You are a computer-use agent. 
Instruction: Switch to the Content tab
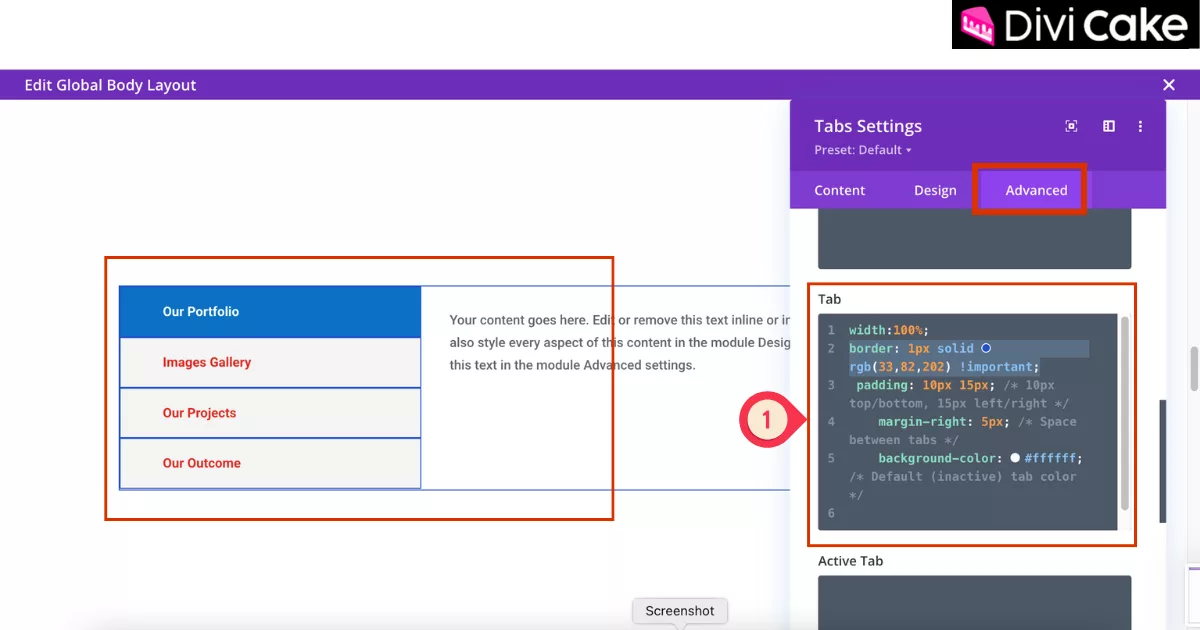(840, 190)
